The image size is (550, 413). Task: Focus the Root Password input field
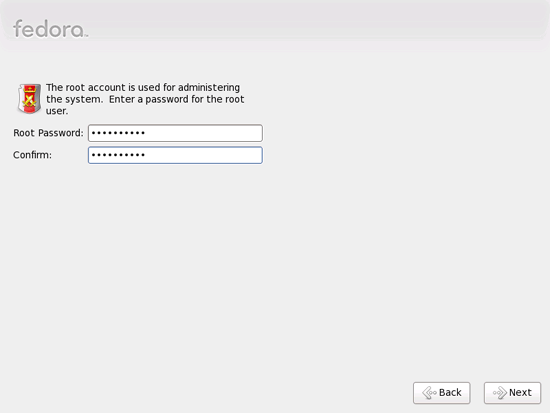pyautogui.click(x=175, y=133)
